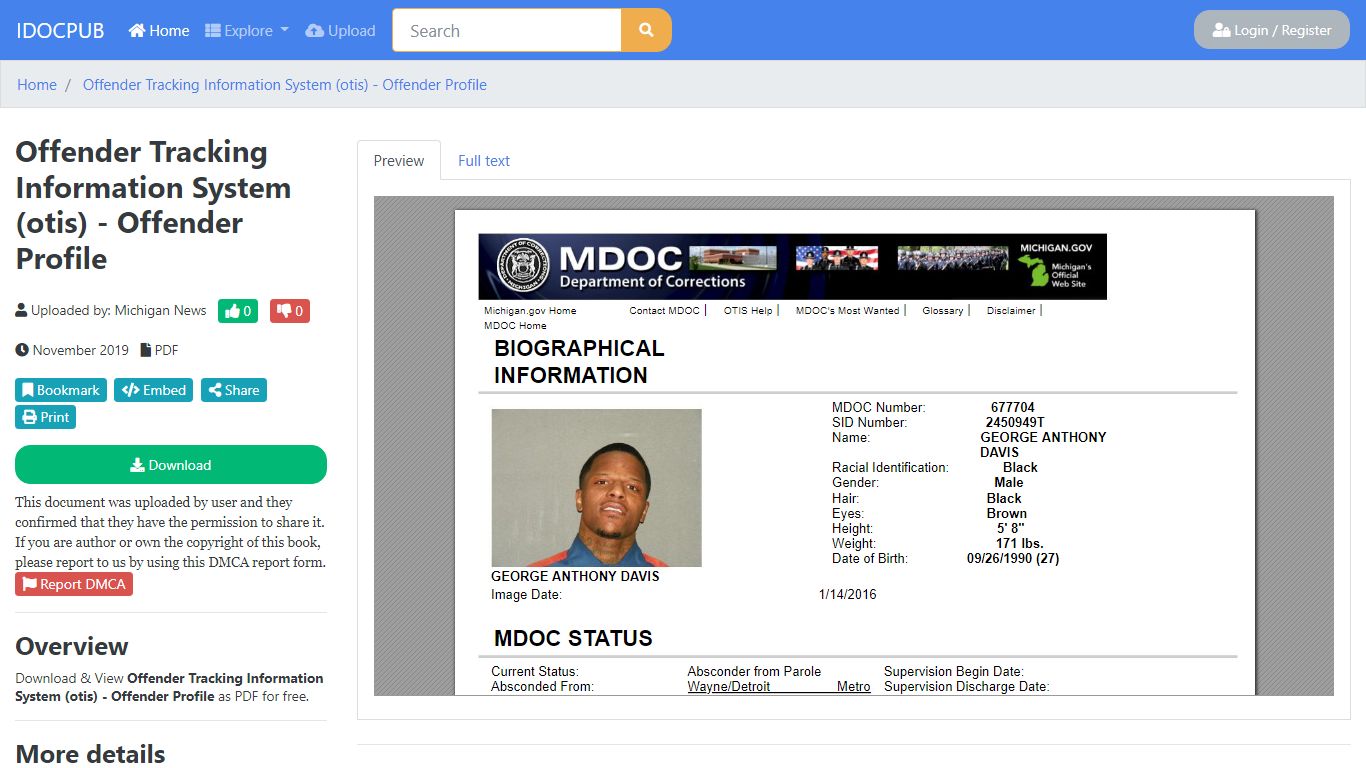
Task: Click the Image Date value 1/14/2016
Action: (x=847, y=594)
